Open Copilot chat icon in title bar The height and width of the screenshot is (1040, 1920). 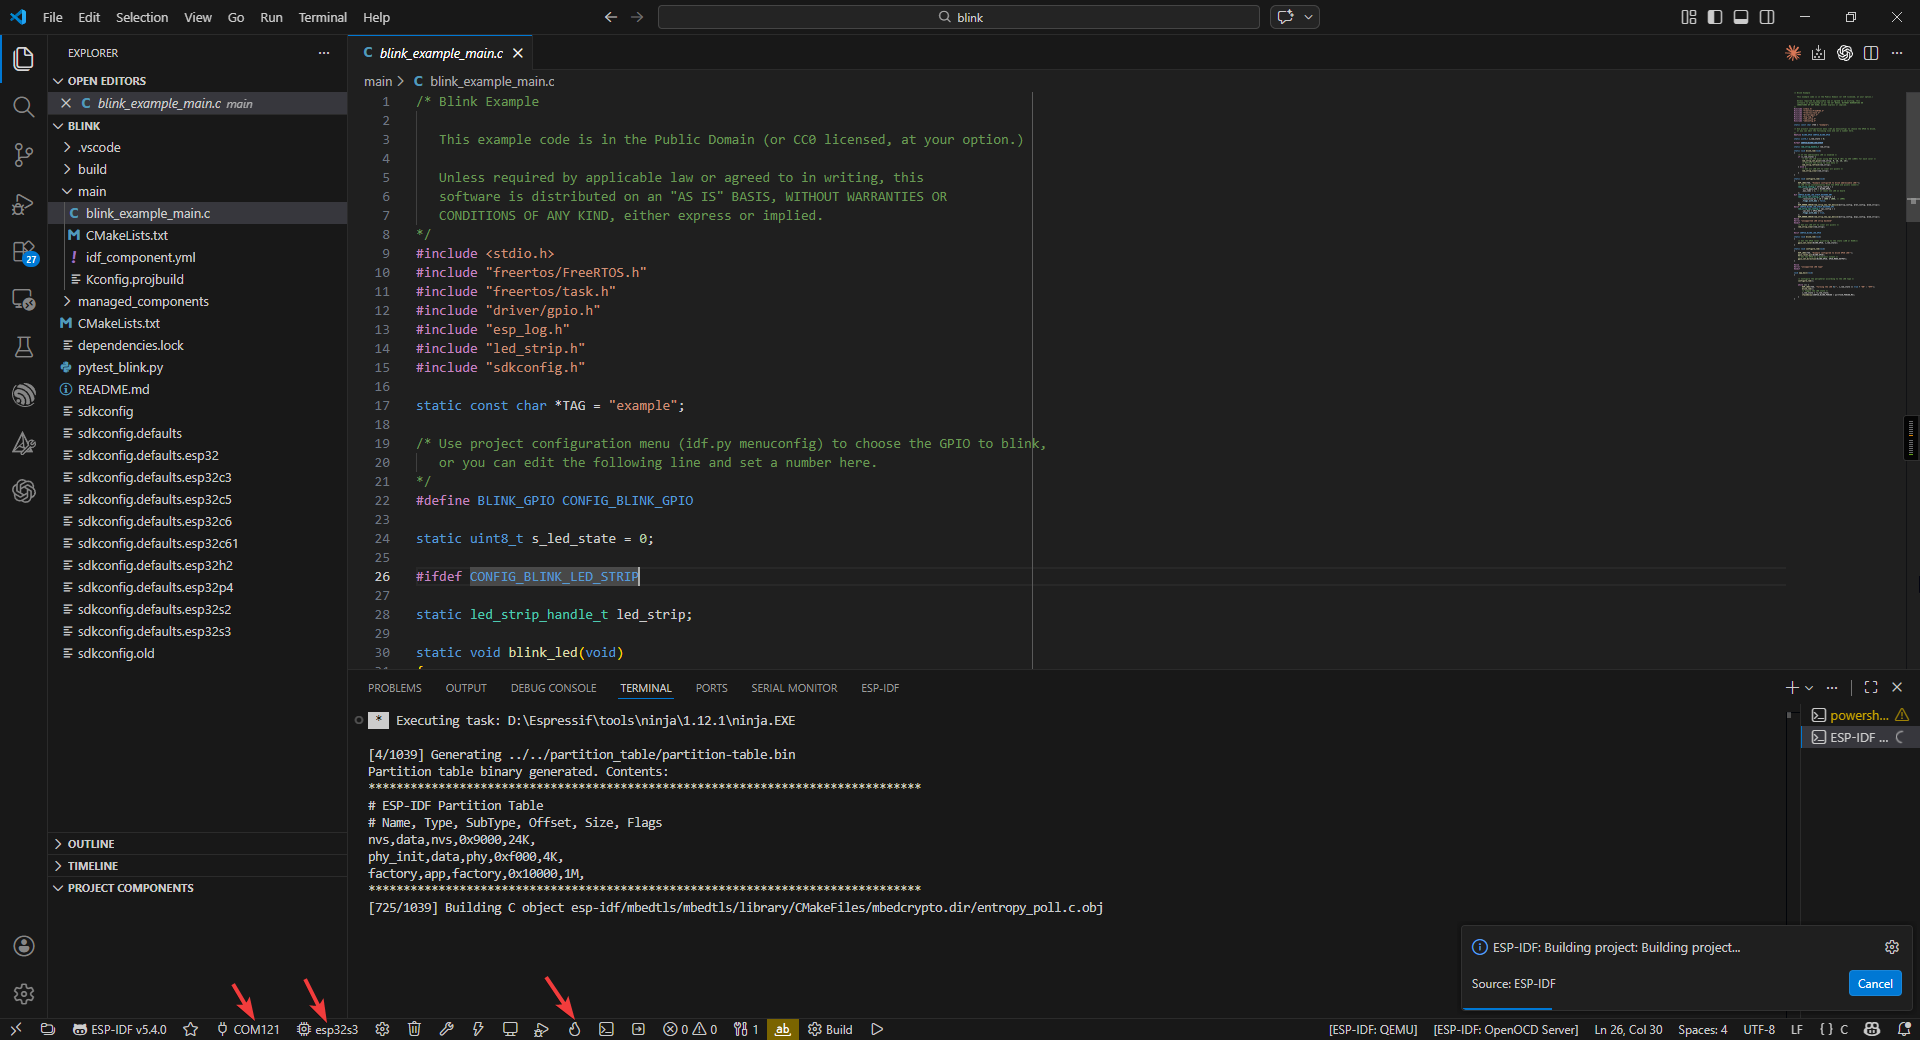1286,17
